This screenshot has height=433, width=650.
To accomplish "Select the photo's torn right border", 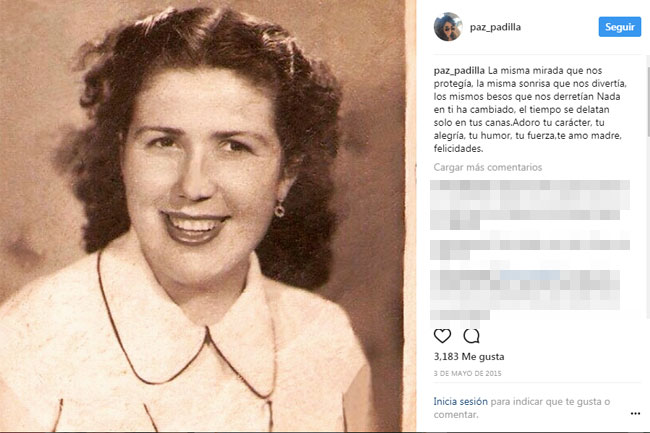I will (410, 215).
